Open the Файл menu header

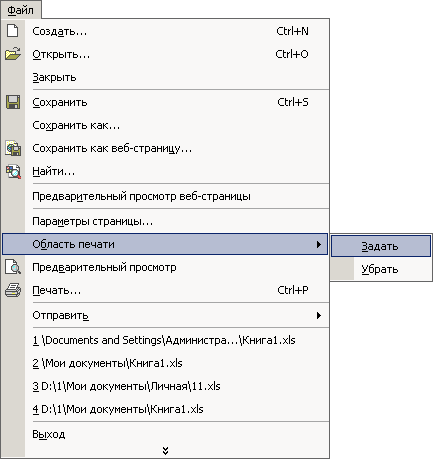pyautogui.click(x=21, y=10)
